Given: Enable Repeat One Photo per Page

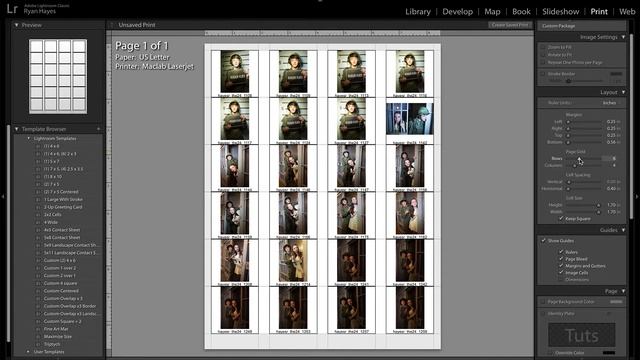Looking at the screenshot, I should point(543,62).
